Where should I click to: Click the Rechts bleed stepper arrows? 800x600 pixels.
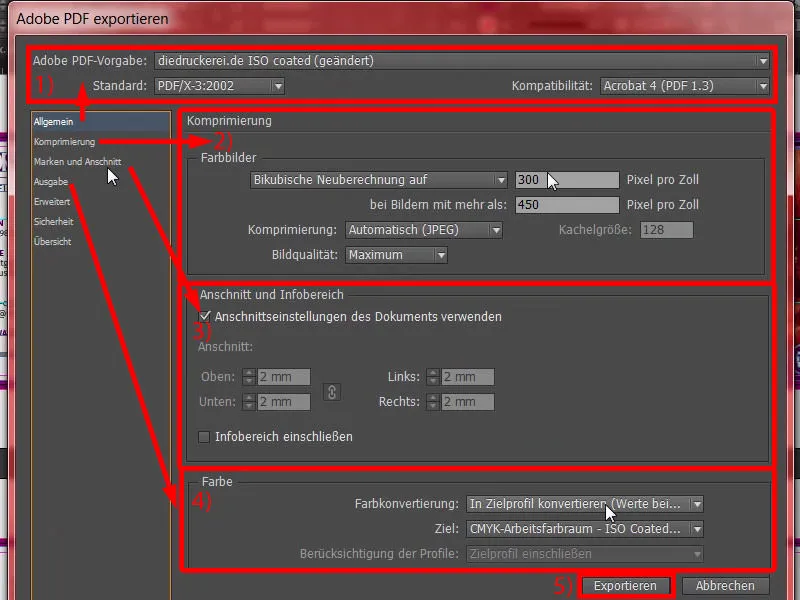coord(433,402)
